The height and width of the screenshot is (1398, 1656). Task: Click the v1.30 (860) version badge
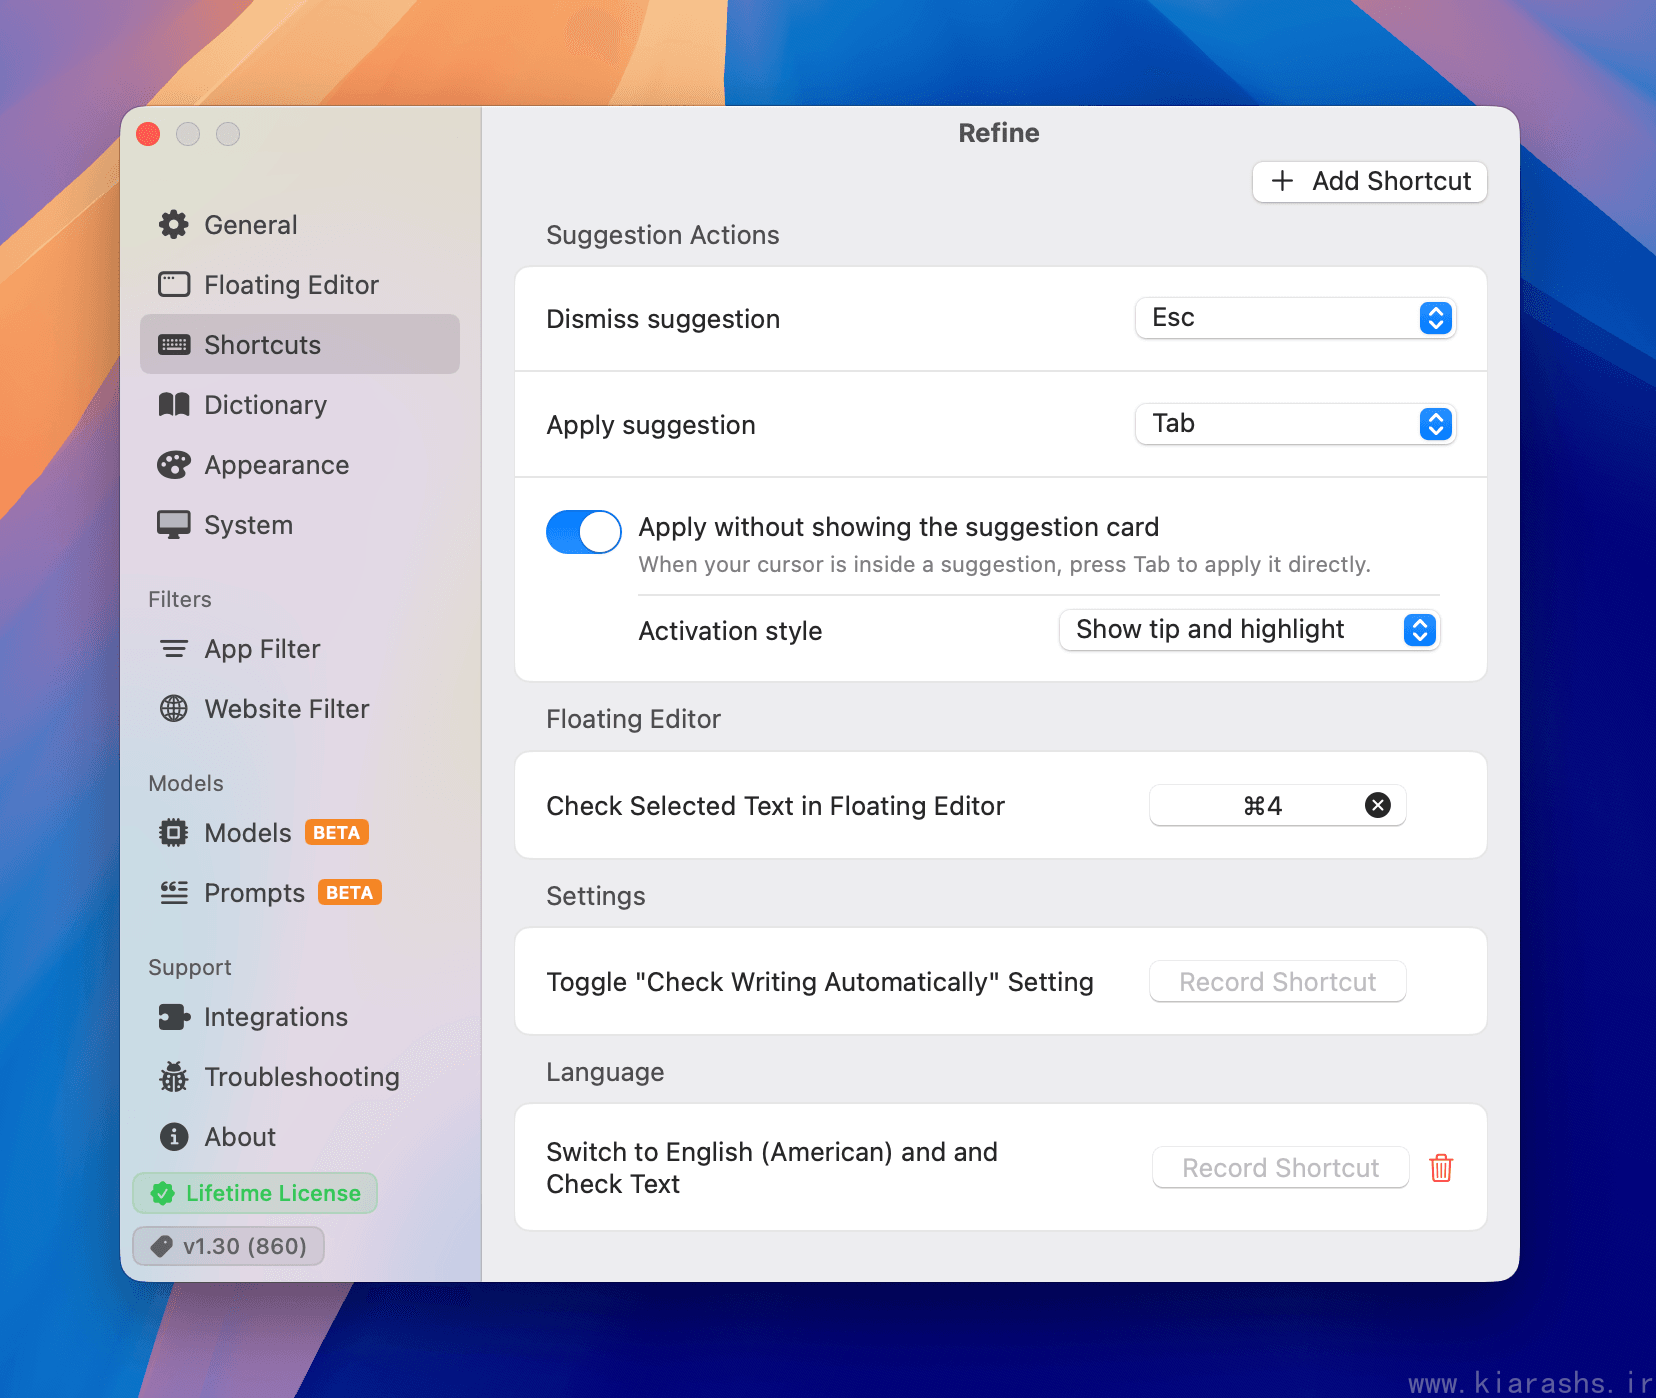(228, 1246)
